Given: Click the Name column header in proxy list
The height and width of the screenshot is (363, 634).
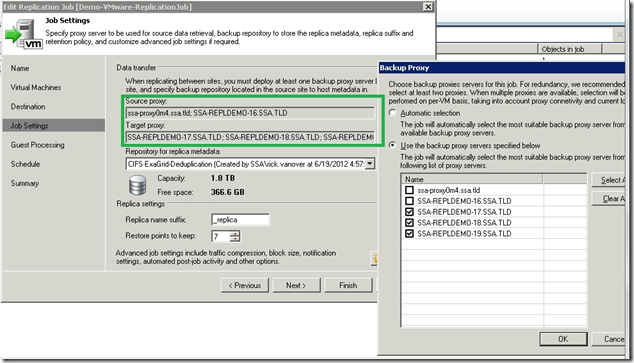Looking at the screenshot, I should point(472,179).
